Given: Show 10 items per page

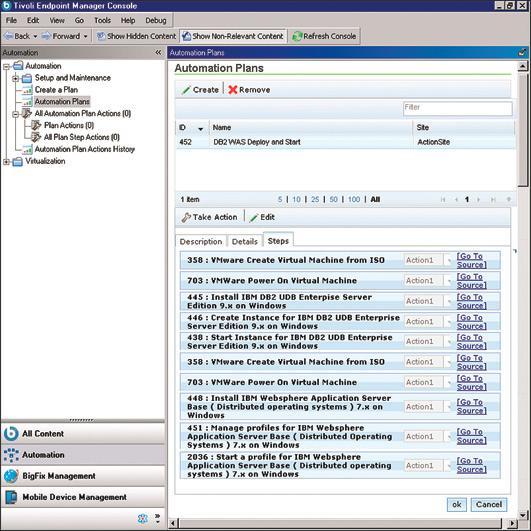Looking at the screenshot, I should point(296,199).
